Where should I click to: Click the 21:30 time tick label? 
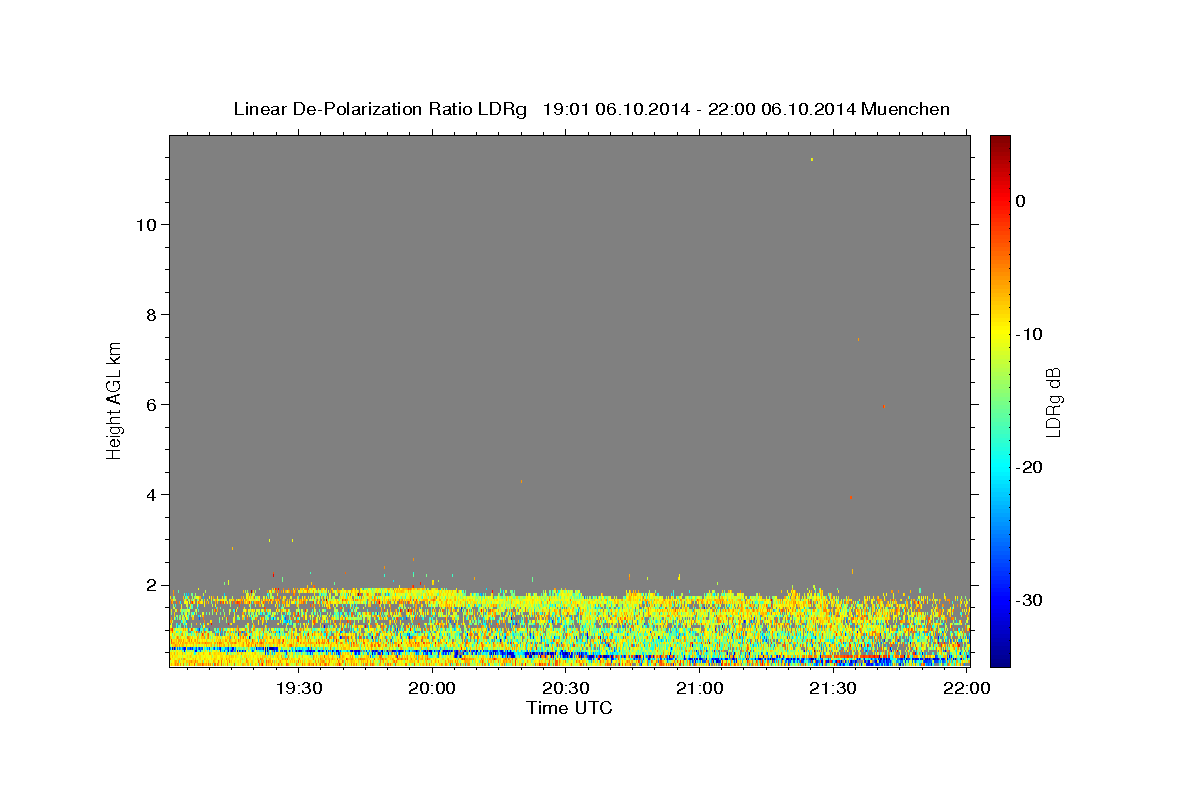tap(833, 688)
